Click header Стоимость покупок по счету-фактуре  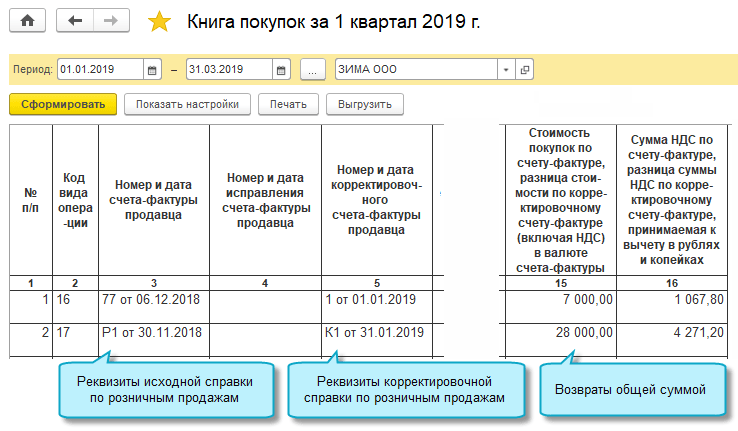[x=561, y=200]
